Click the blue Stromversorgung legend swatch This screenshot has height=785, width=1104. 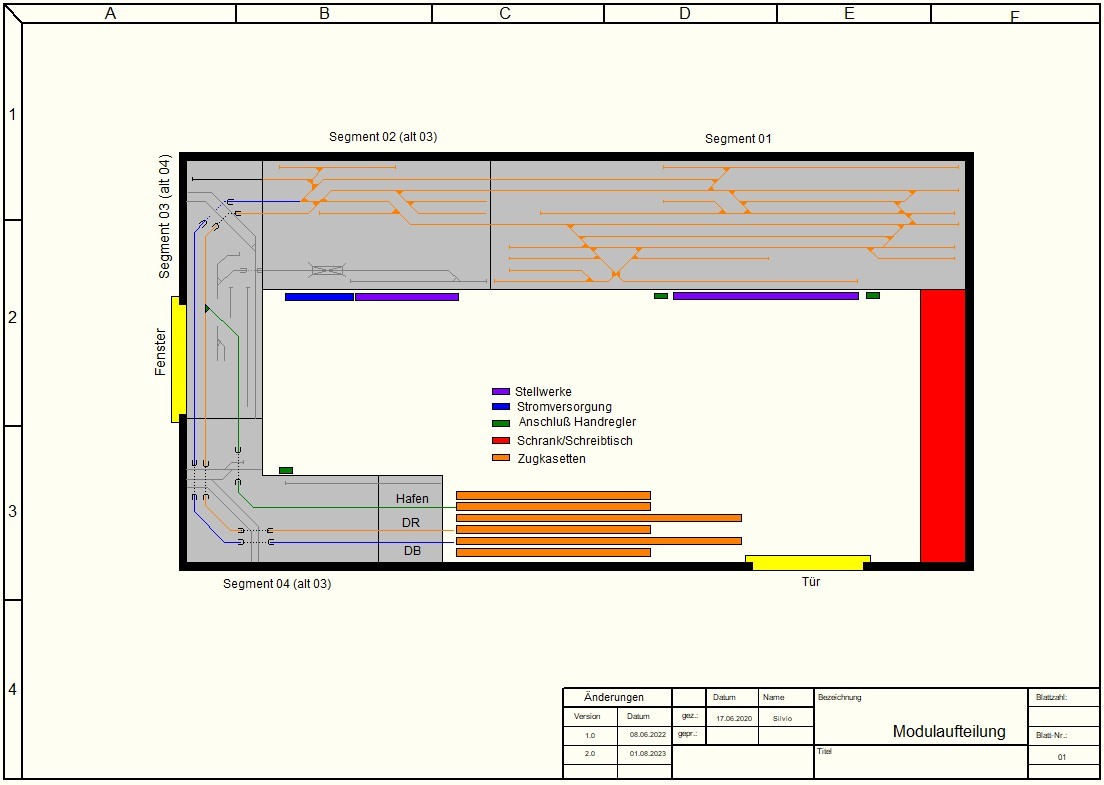click(x=501, y=407)
